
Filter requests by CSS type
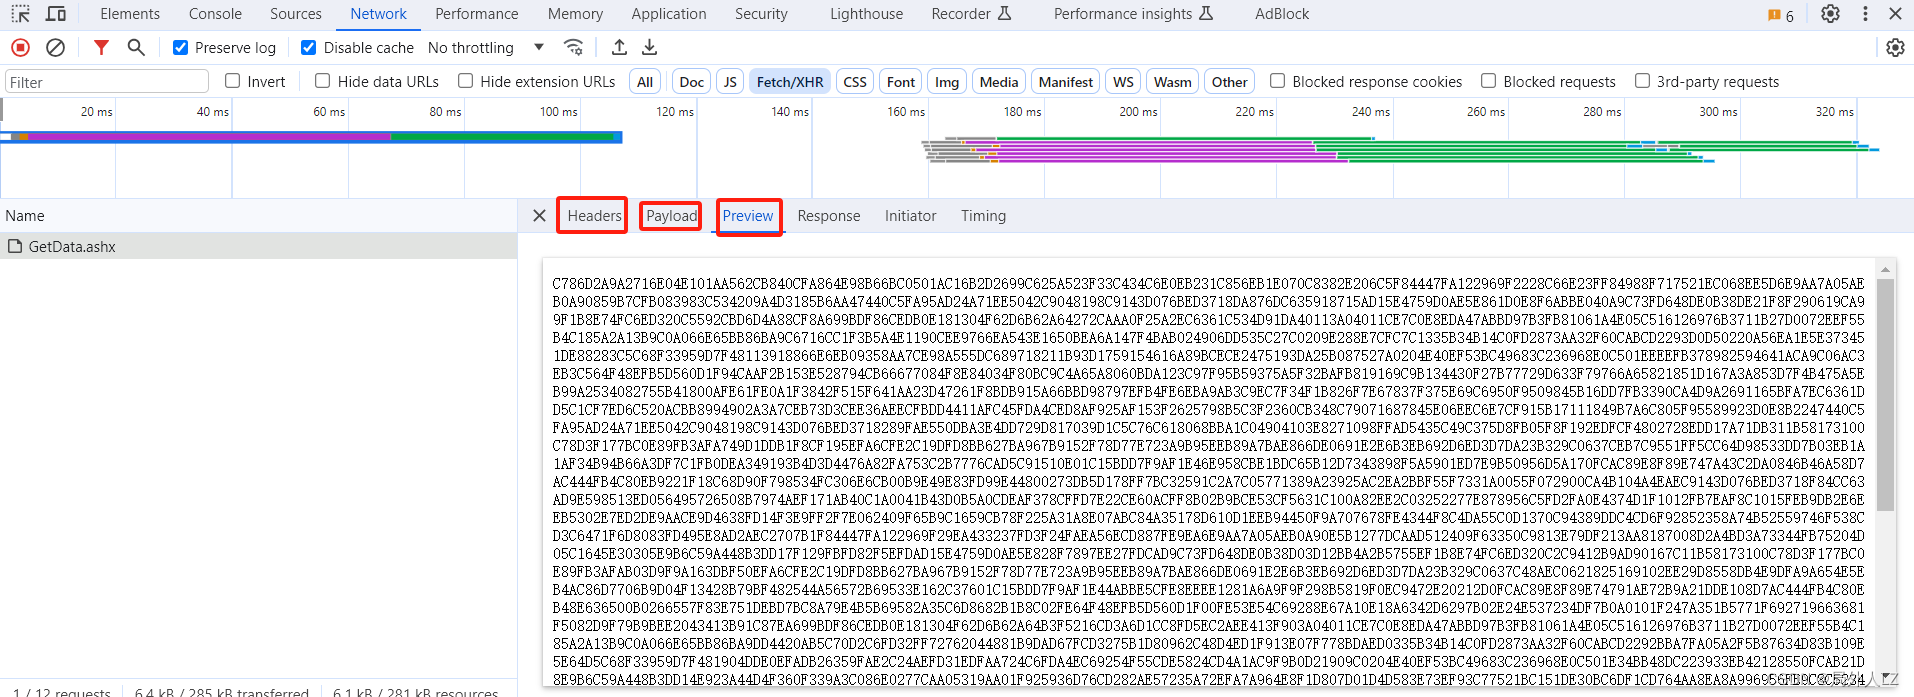pos(855,82)
